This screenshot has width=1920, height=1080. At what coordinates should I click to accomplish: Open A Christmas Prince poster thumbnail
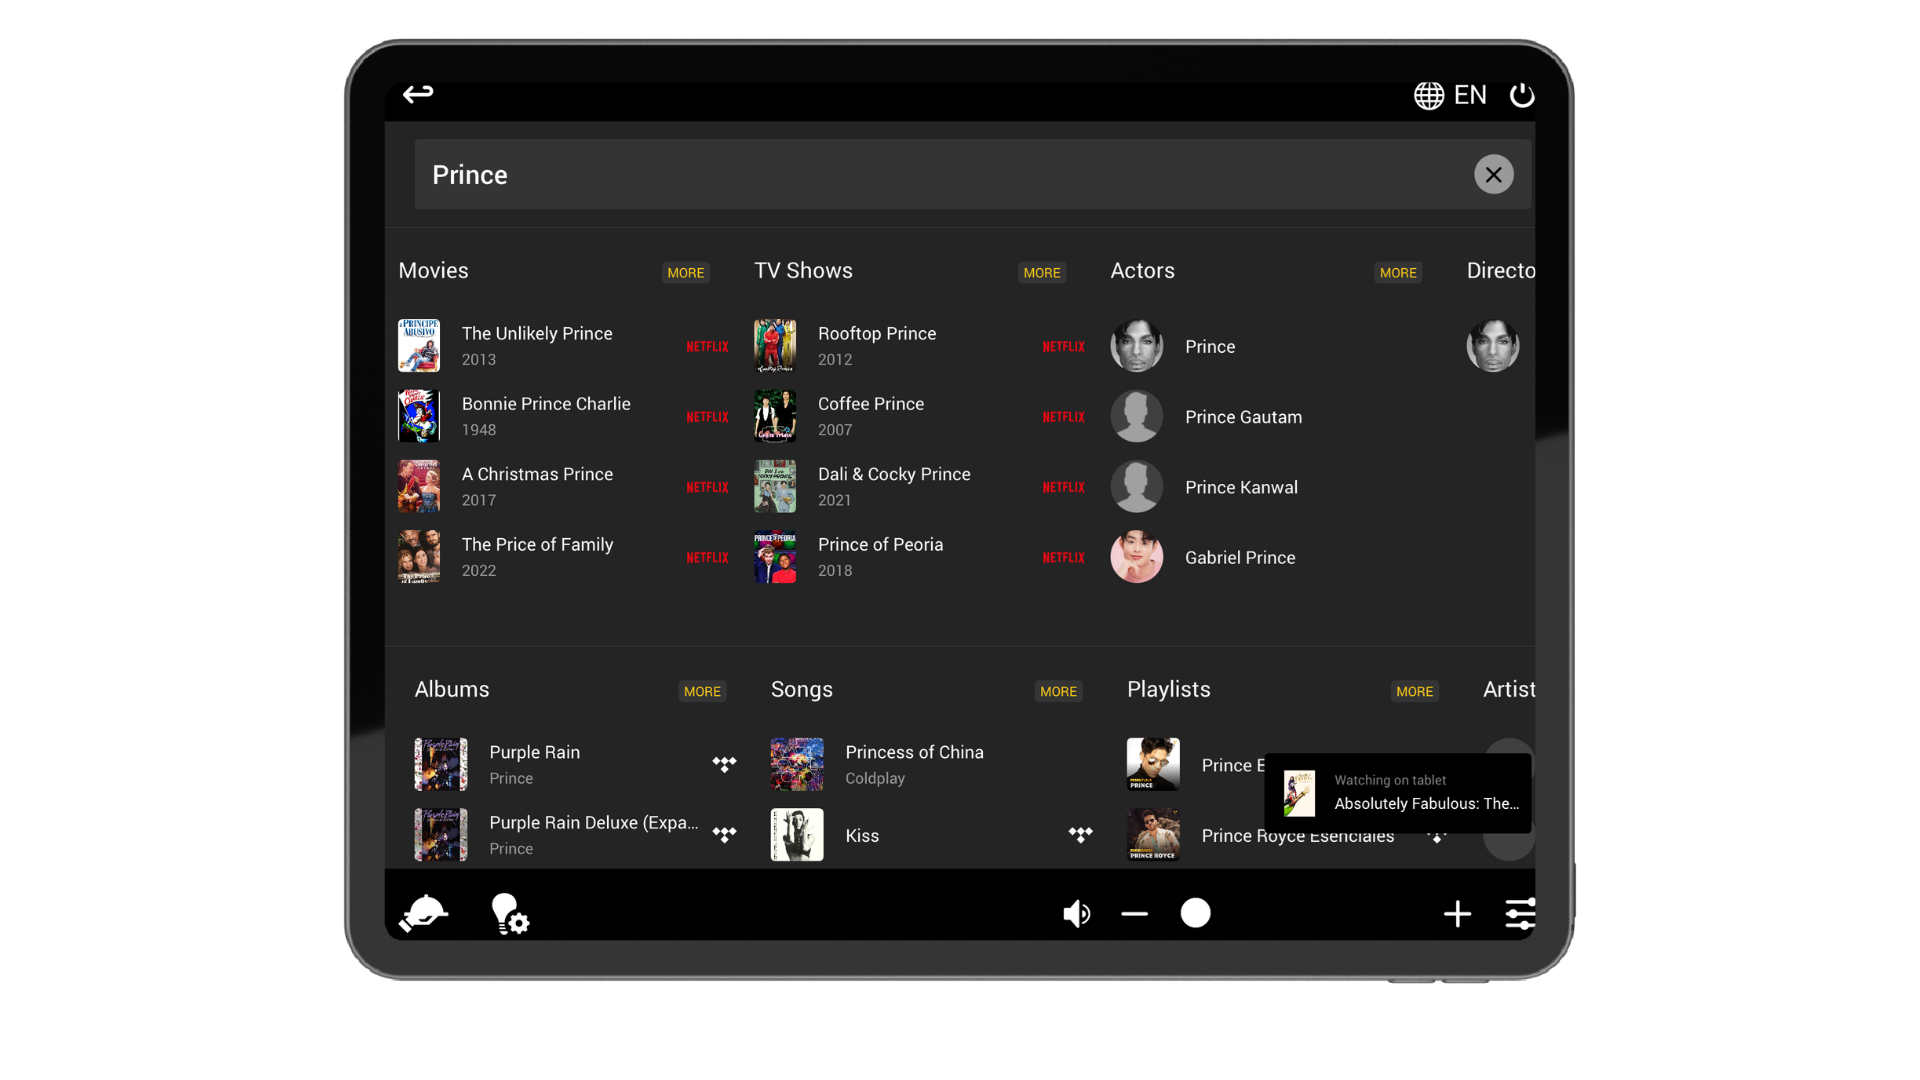419,486
